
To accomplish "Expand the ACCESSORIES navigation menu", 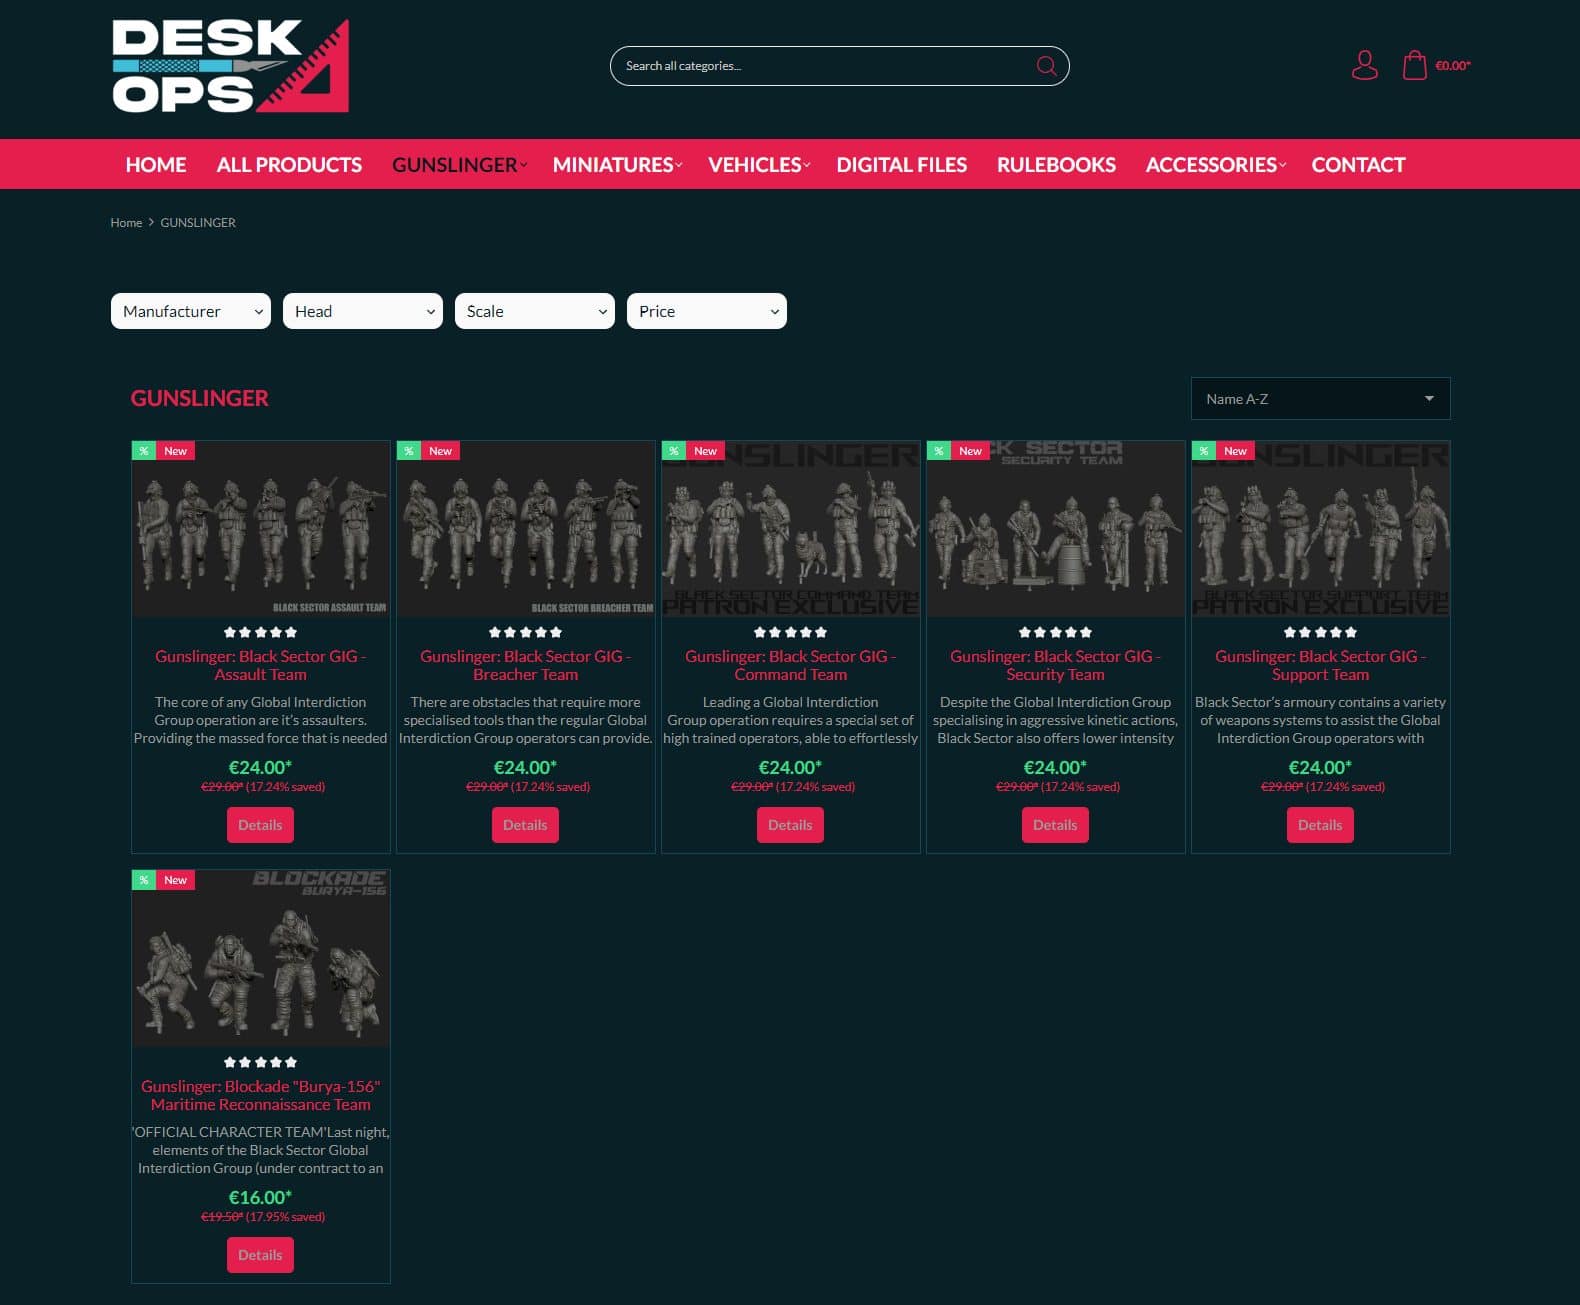I will 1215,165.
